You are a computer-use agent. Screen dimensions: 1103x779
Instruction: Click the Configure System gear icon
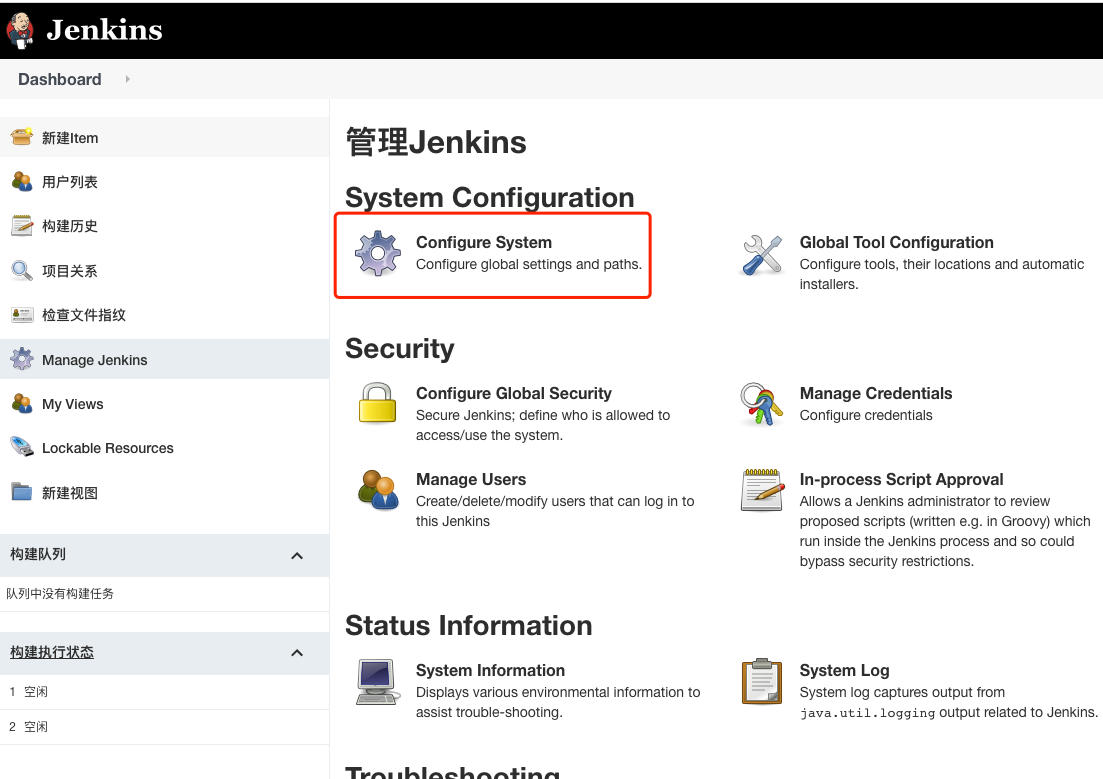point(378,253)
